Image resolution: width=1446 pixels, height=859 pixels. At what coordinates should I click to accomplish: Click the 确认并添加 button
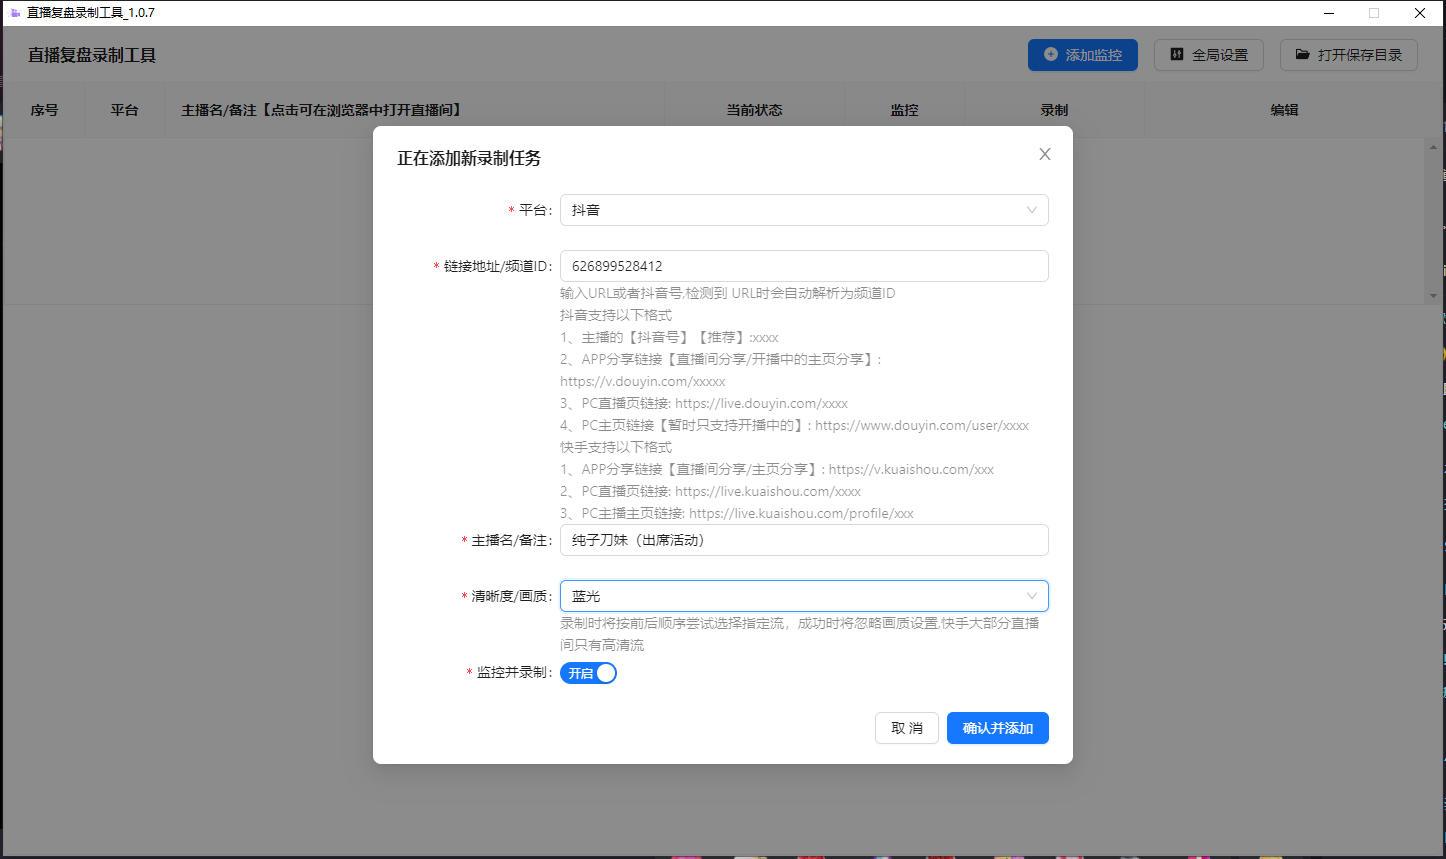(997, 728)
